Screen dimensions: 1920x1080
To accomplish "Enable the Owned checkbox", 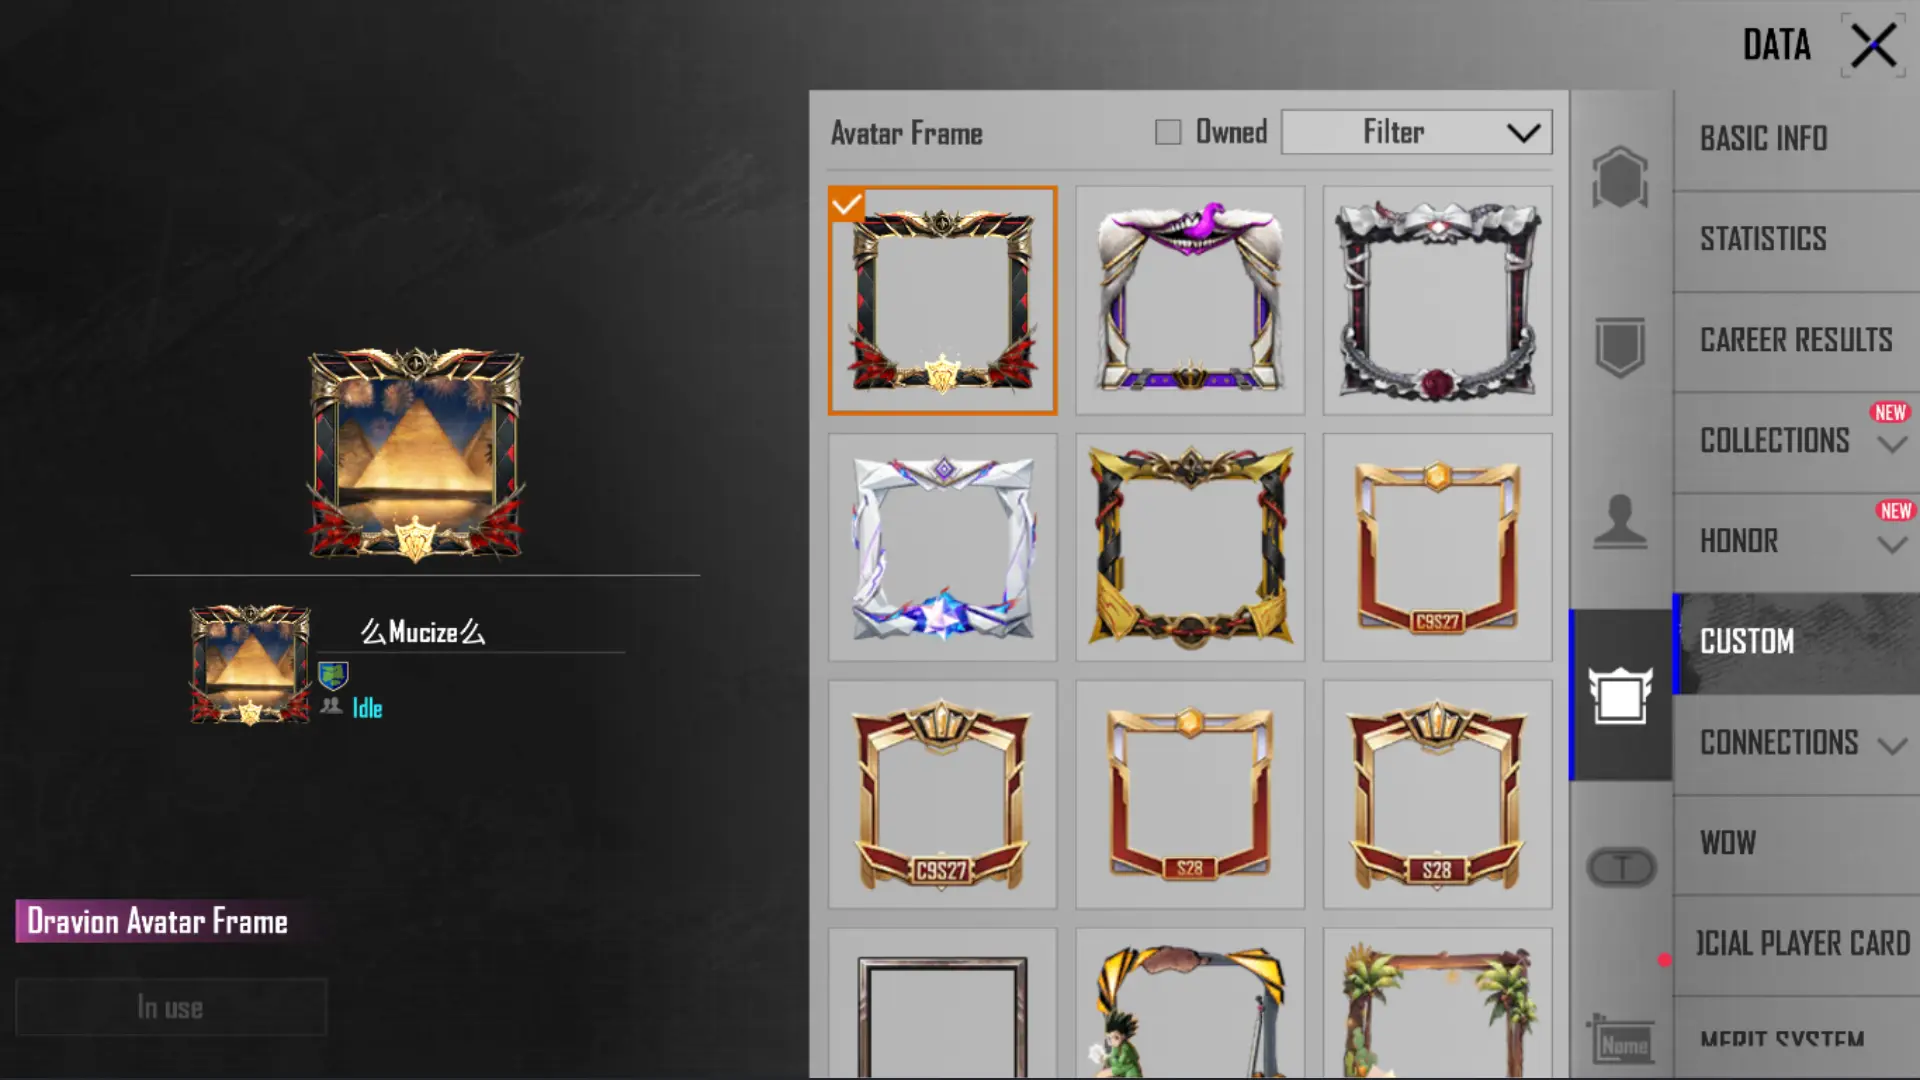I will point(1168,132).
